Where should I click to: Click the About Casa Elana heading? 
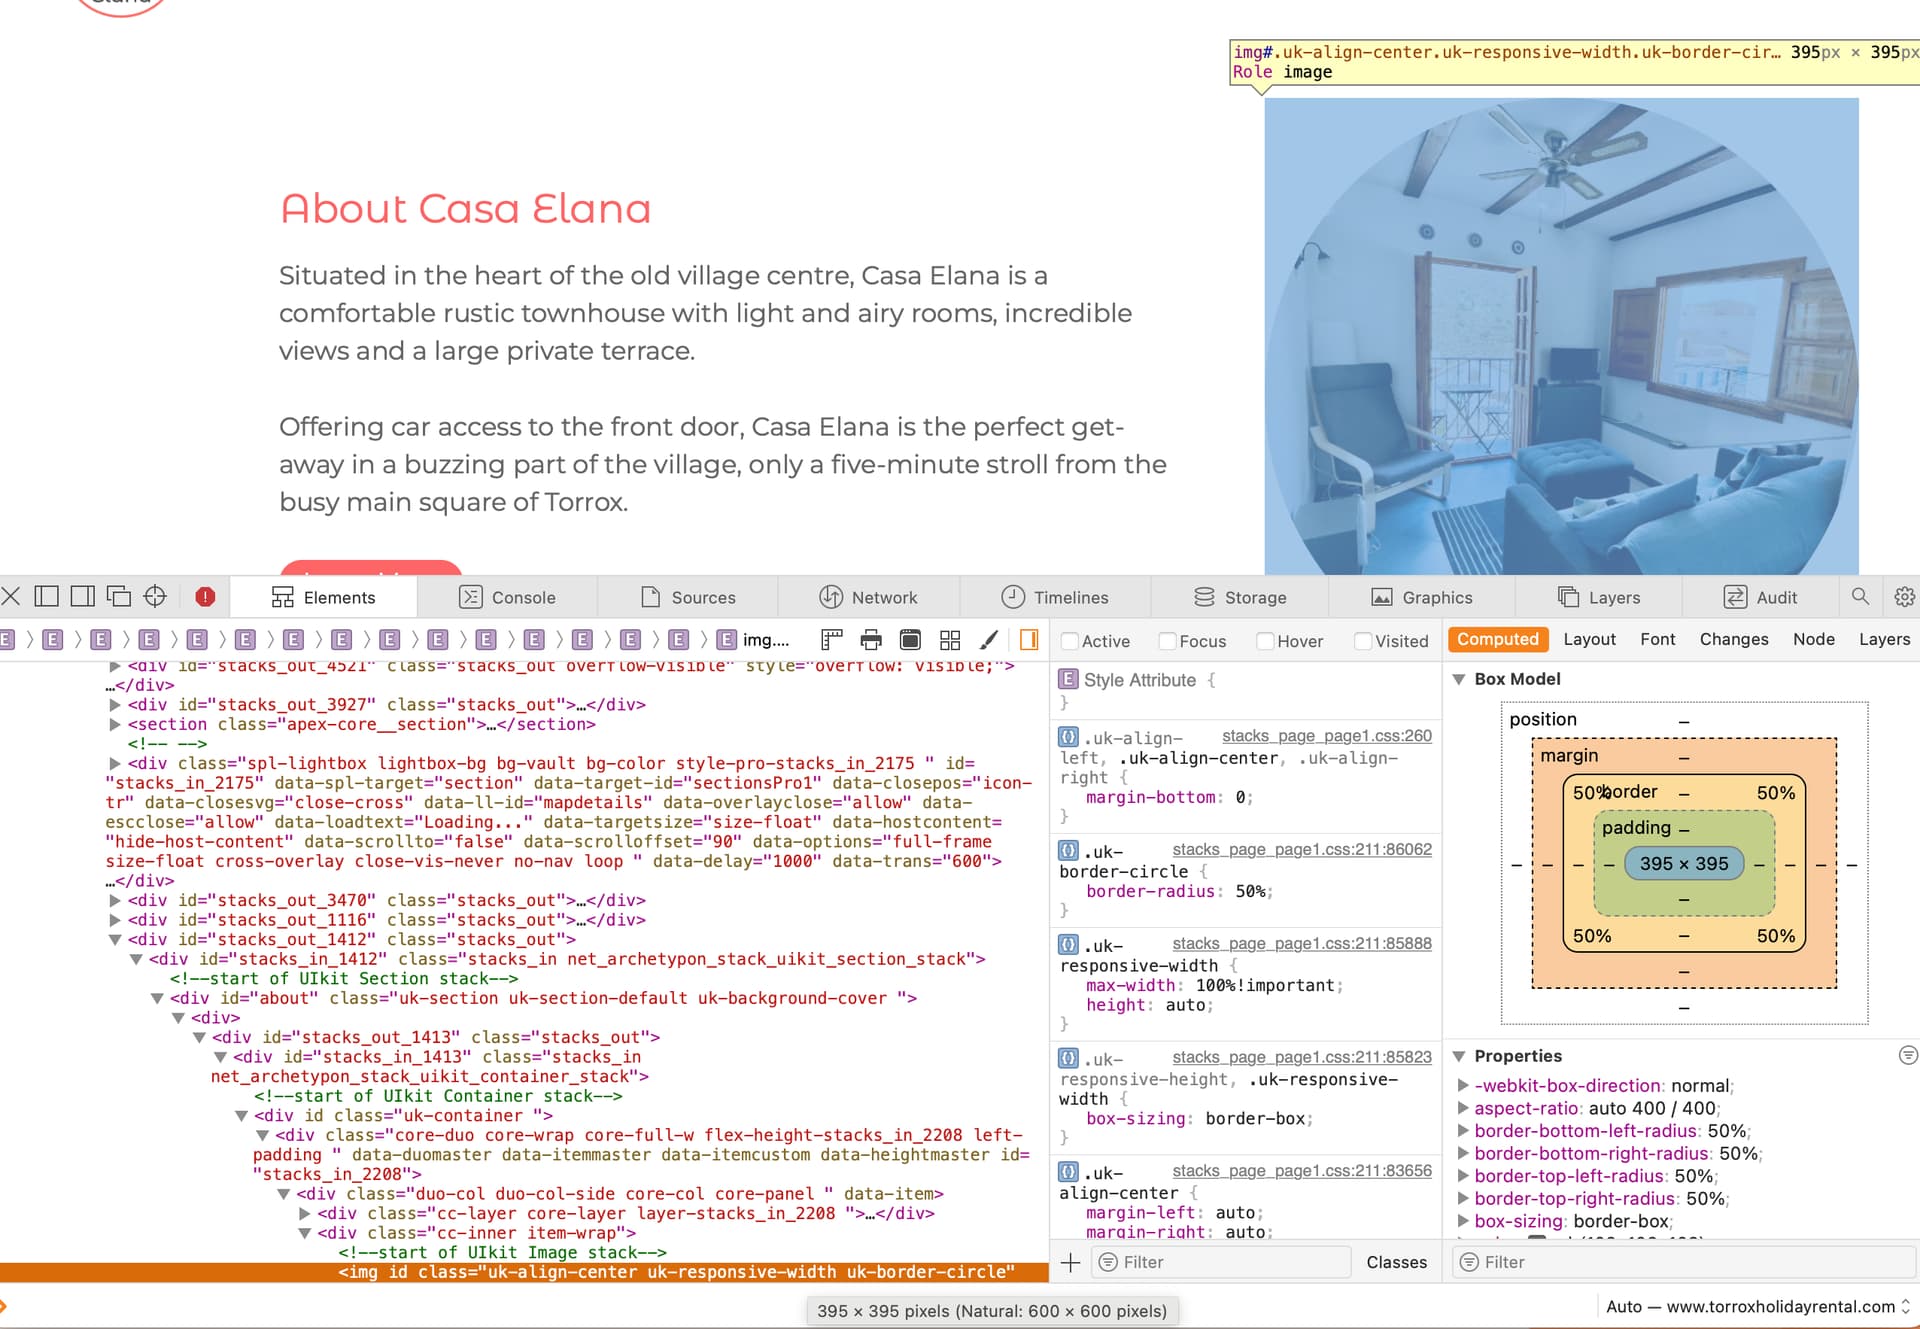pos(465,209)
